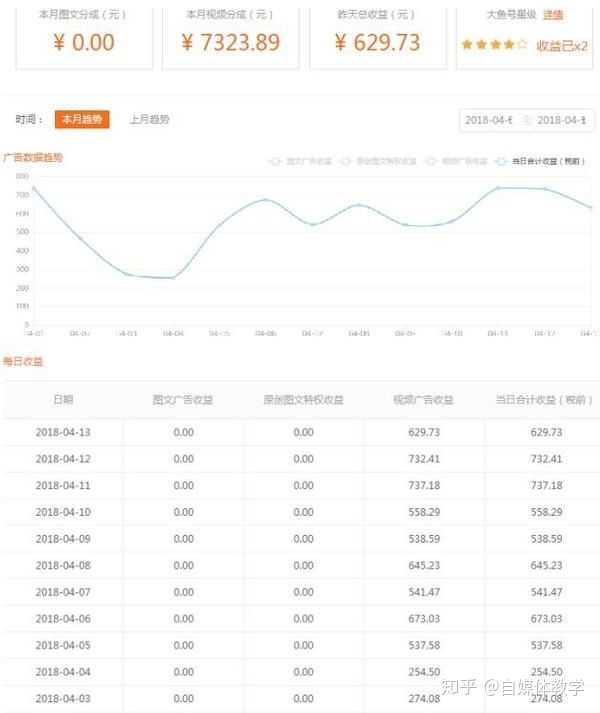600x713 pixels.
Task: Click the end date field of range
Action: tap(561, 120)
